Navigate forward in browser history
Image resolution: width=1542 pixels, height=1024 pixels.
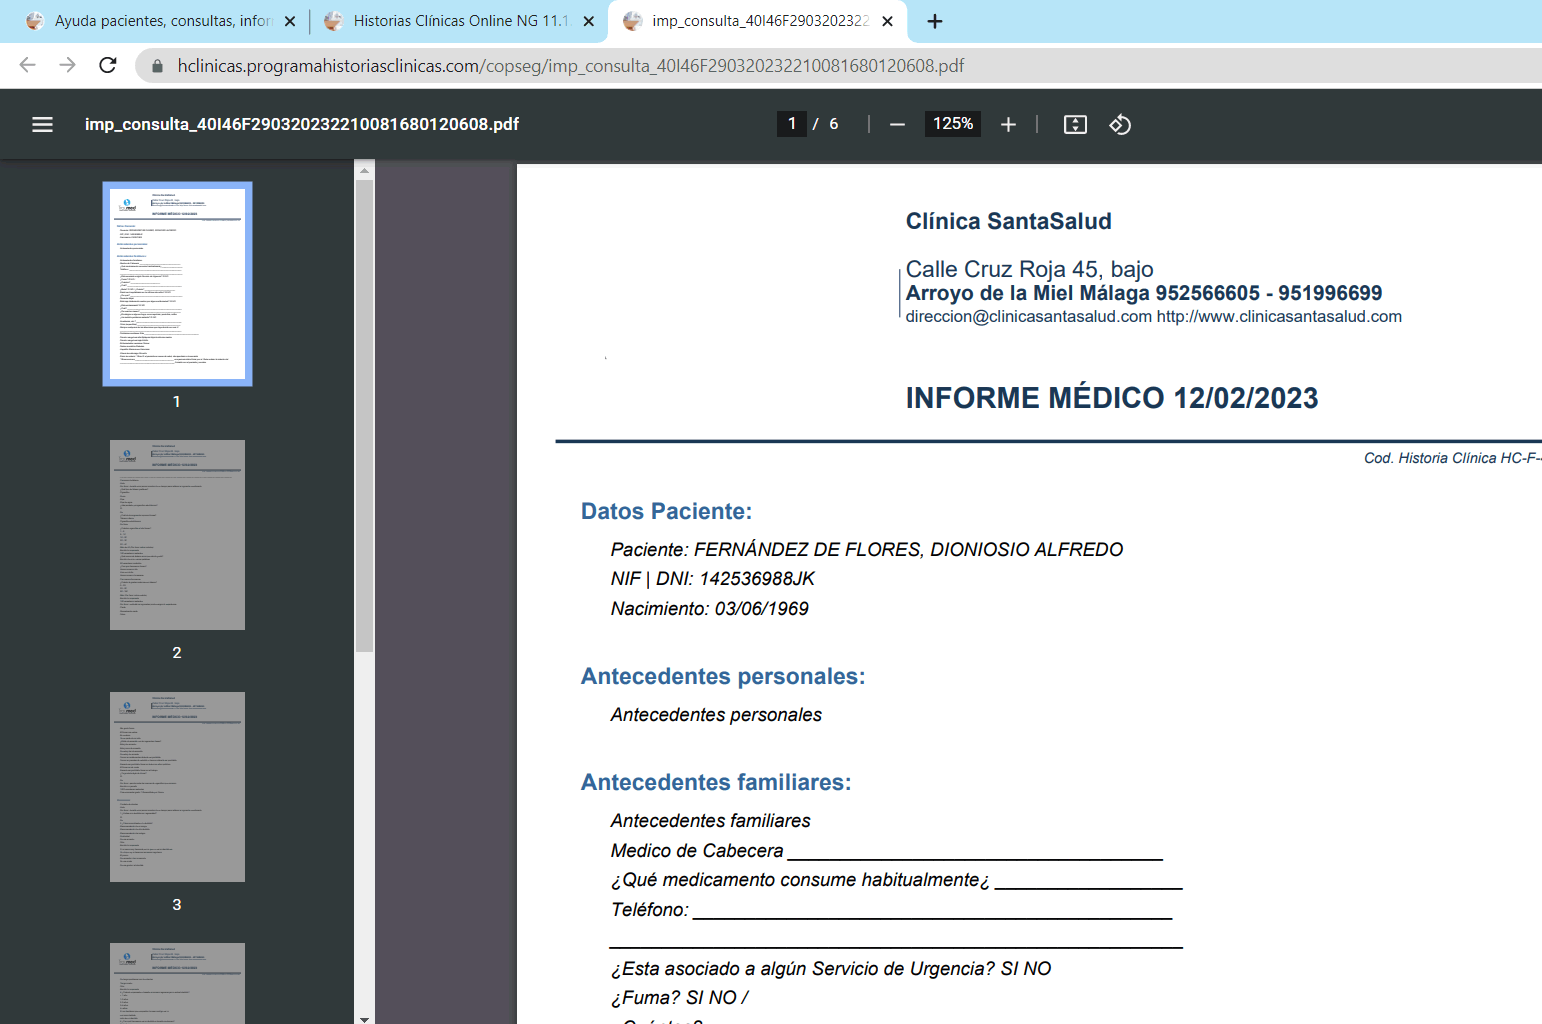[x=67, y=65]
